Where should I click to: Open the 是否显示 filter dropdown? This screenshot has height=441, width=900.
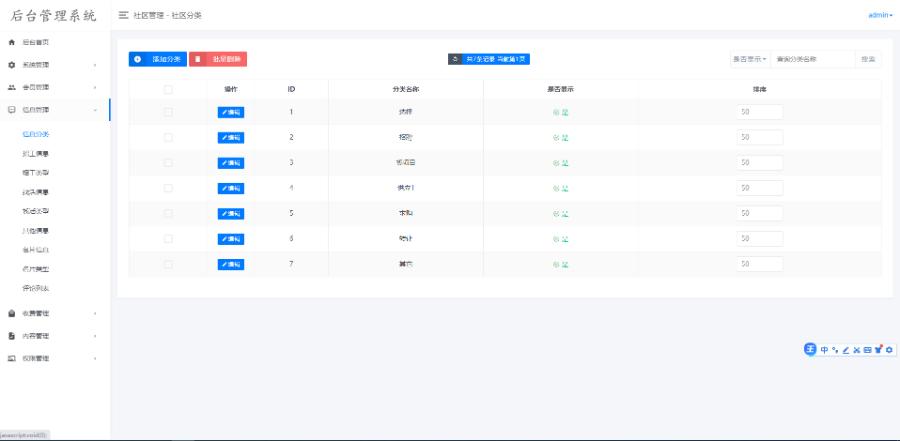749,59
